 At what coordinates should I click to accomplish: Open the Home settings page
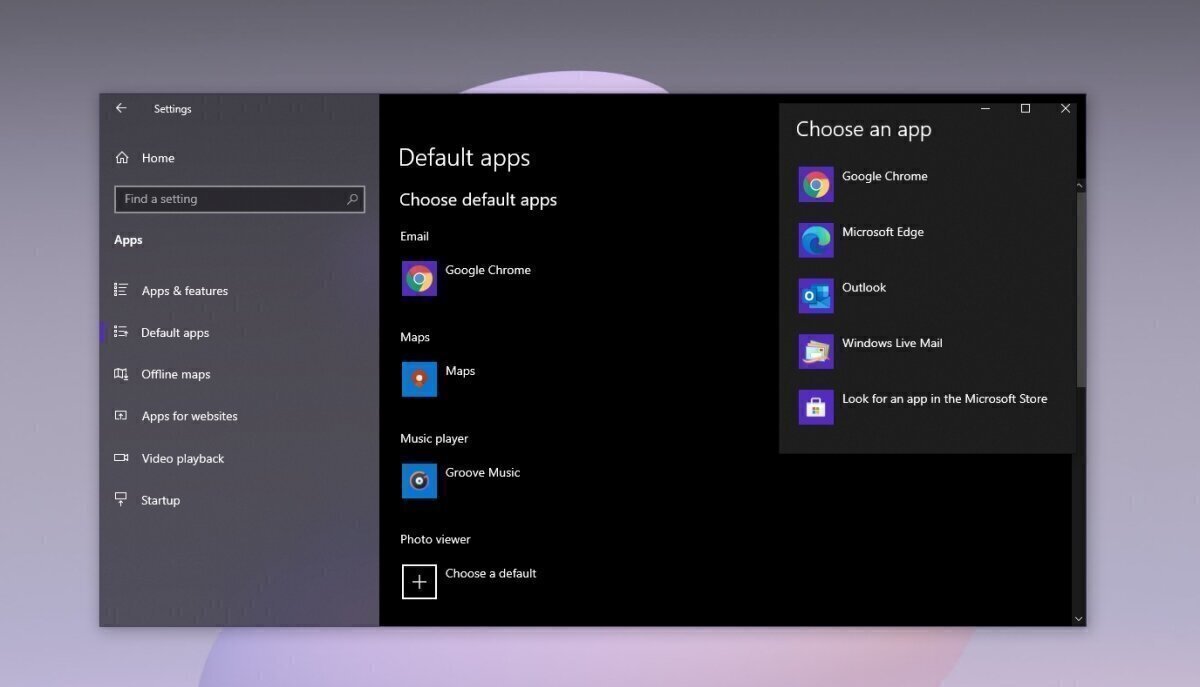point(157,158)
